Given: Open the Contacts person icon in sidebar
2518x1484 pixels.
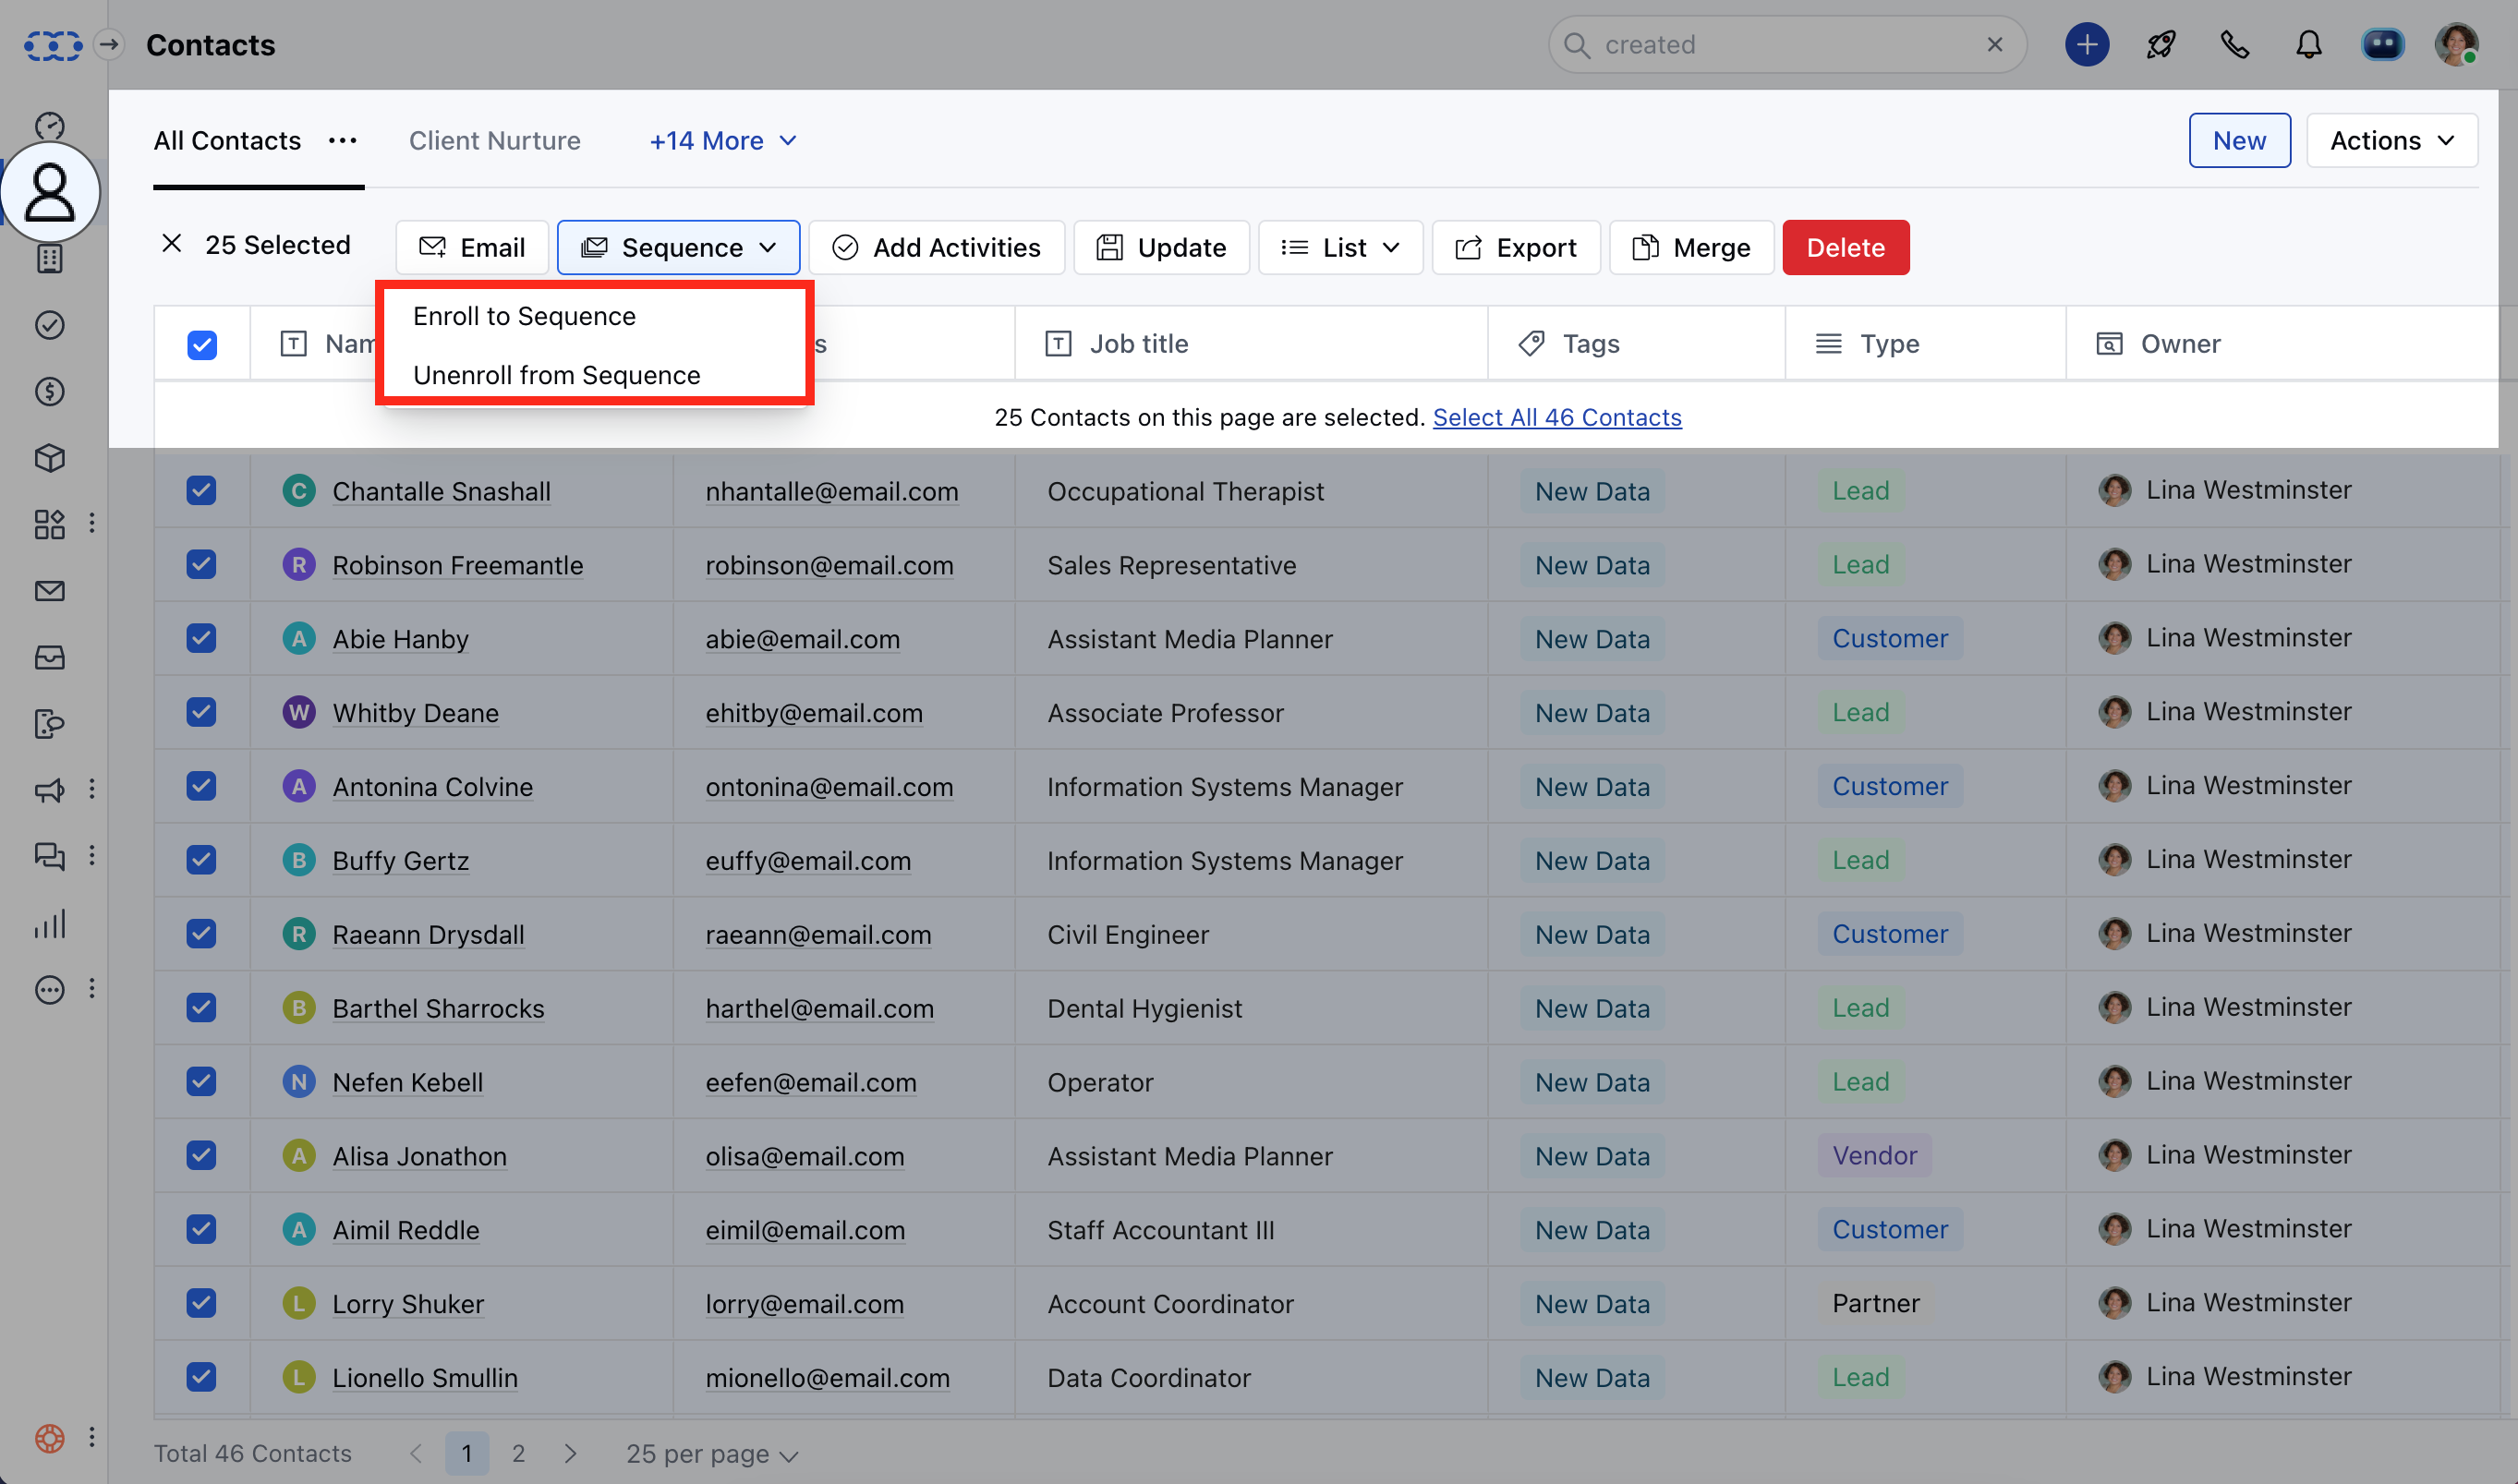Looking at the screenshot, I should point(50,192).
